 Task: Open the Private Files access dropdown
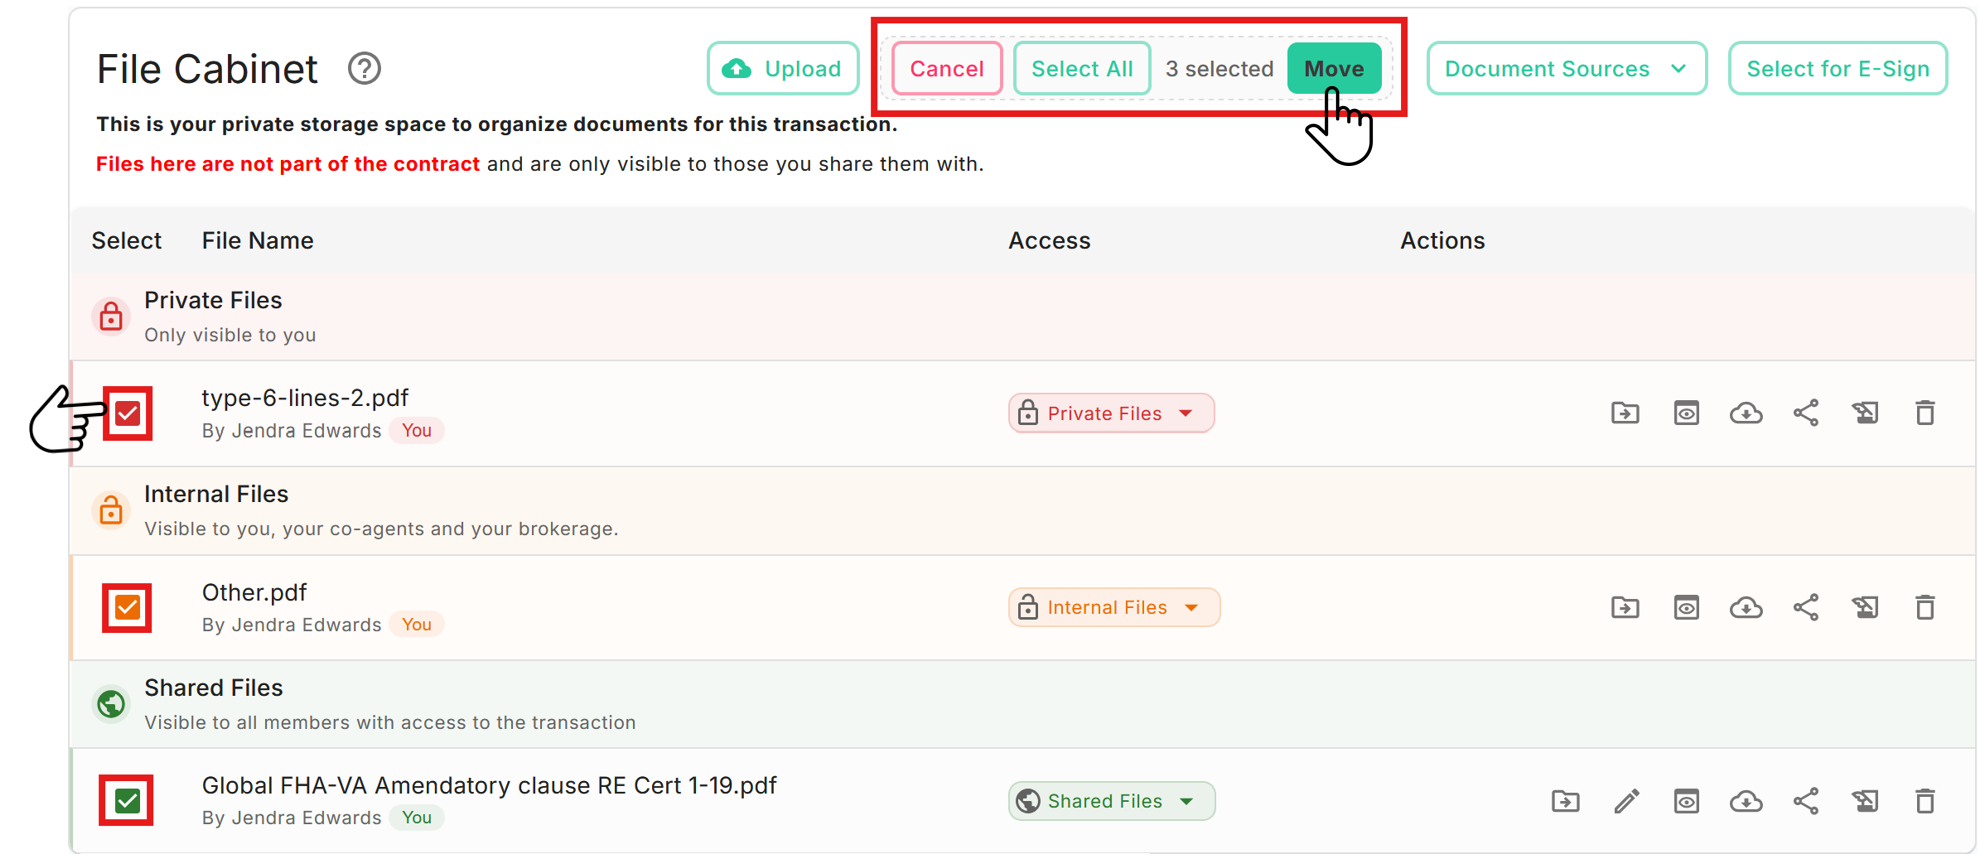point(1111,413)
